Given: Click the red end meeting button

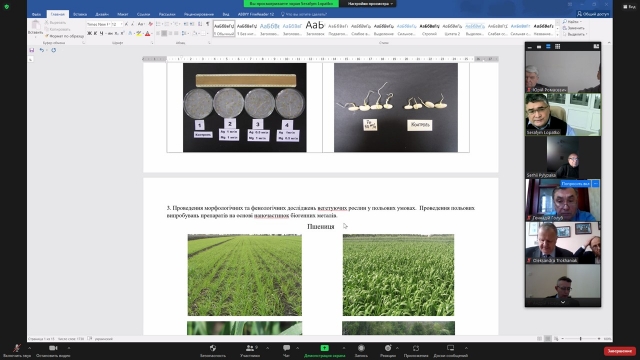Looking at the screenshot, I should pyautogui.click(x=620, y=351).
